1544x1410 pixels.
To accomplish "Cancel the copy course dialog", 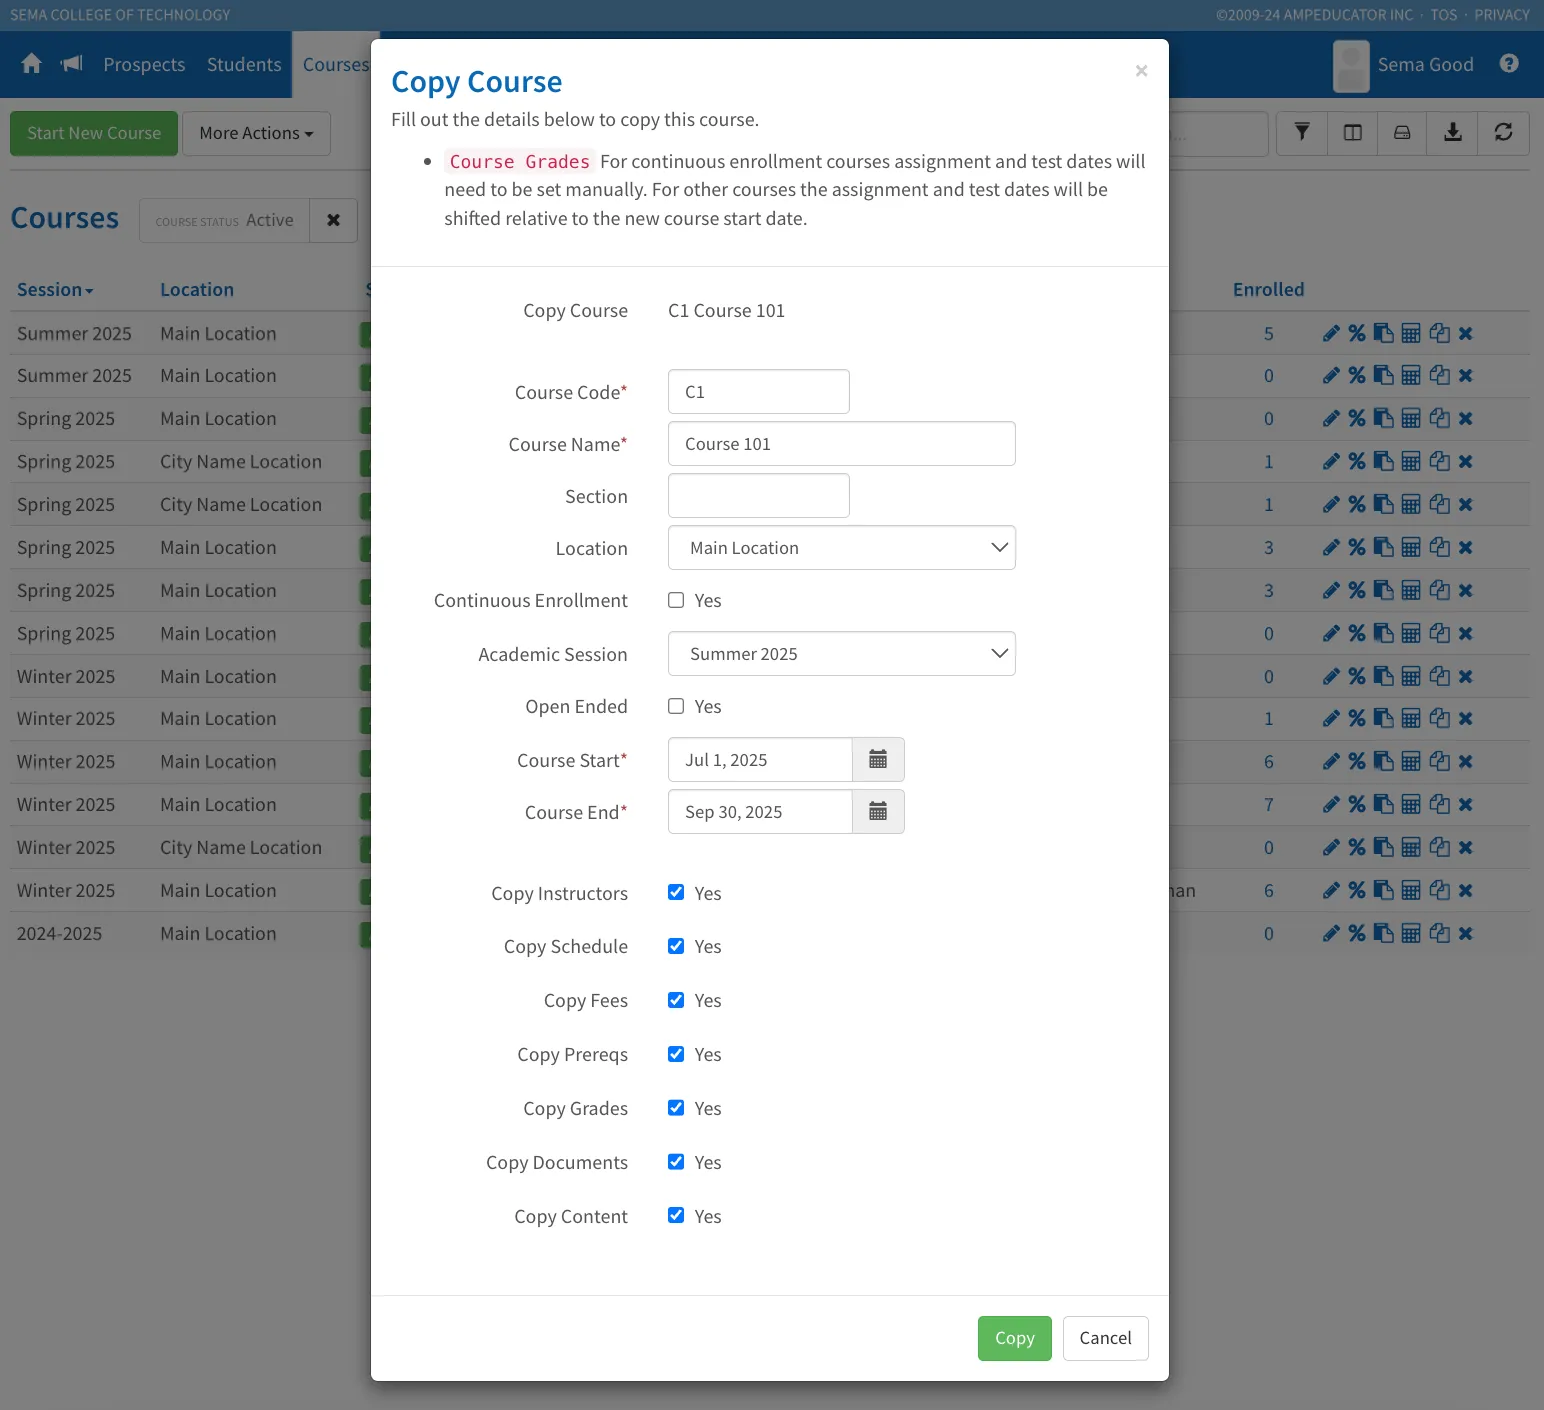I will [1106, 1338].
